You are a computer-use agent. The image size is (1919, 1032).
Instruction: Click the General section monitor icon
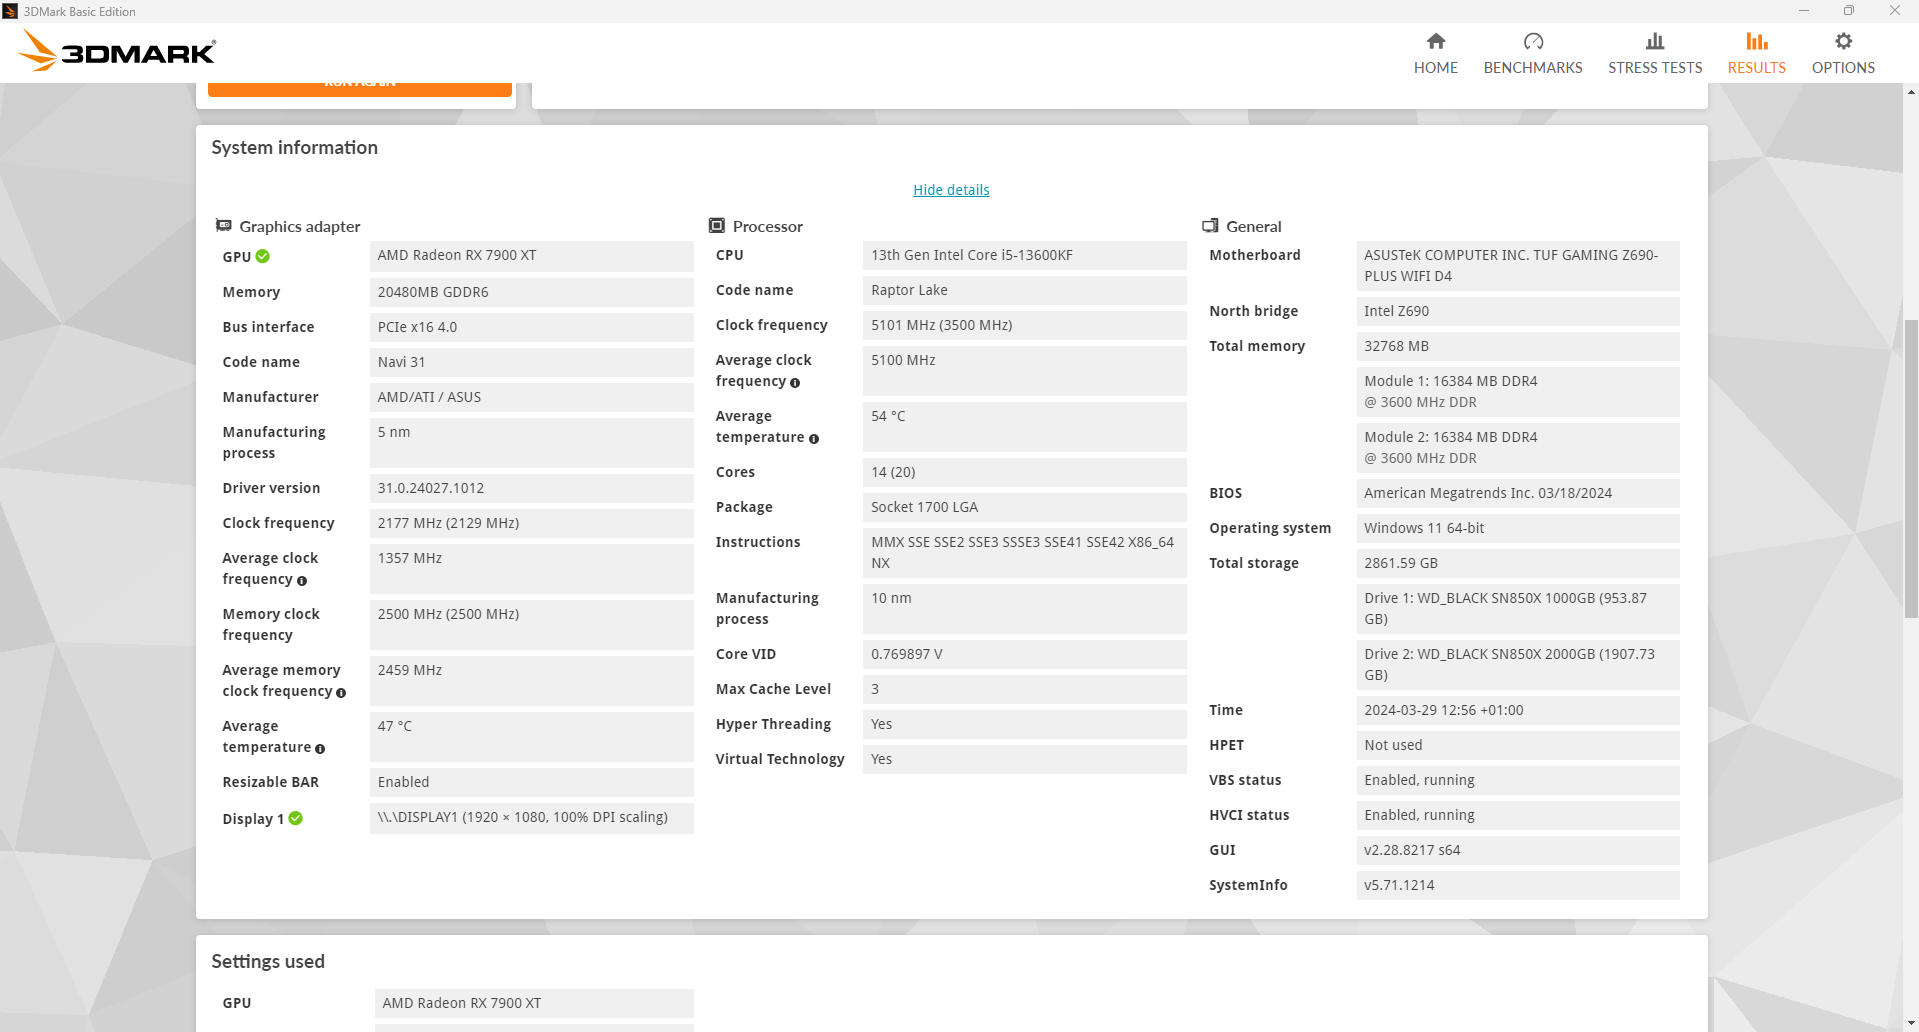[x=1210, y=225]
